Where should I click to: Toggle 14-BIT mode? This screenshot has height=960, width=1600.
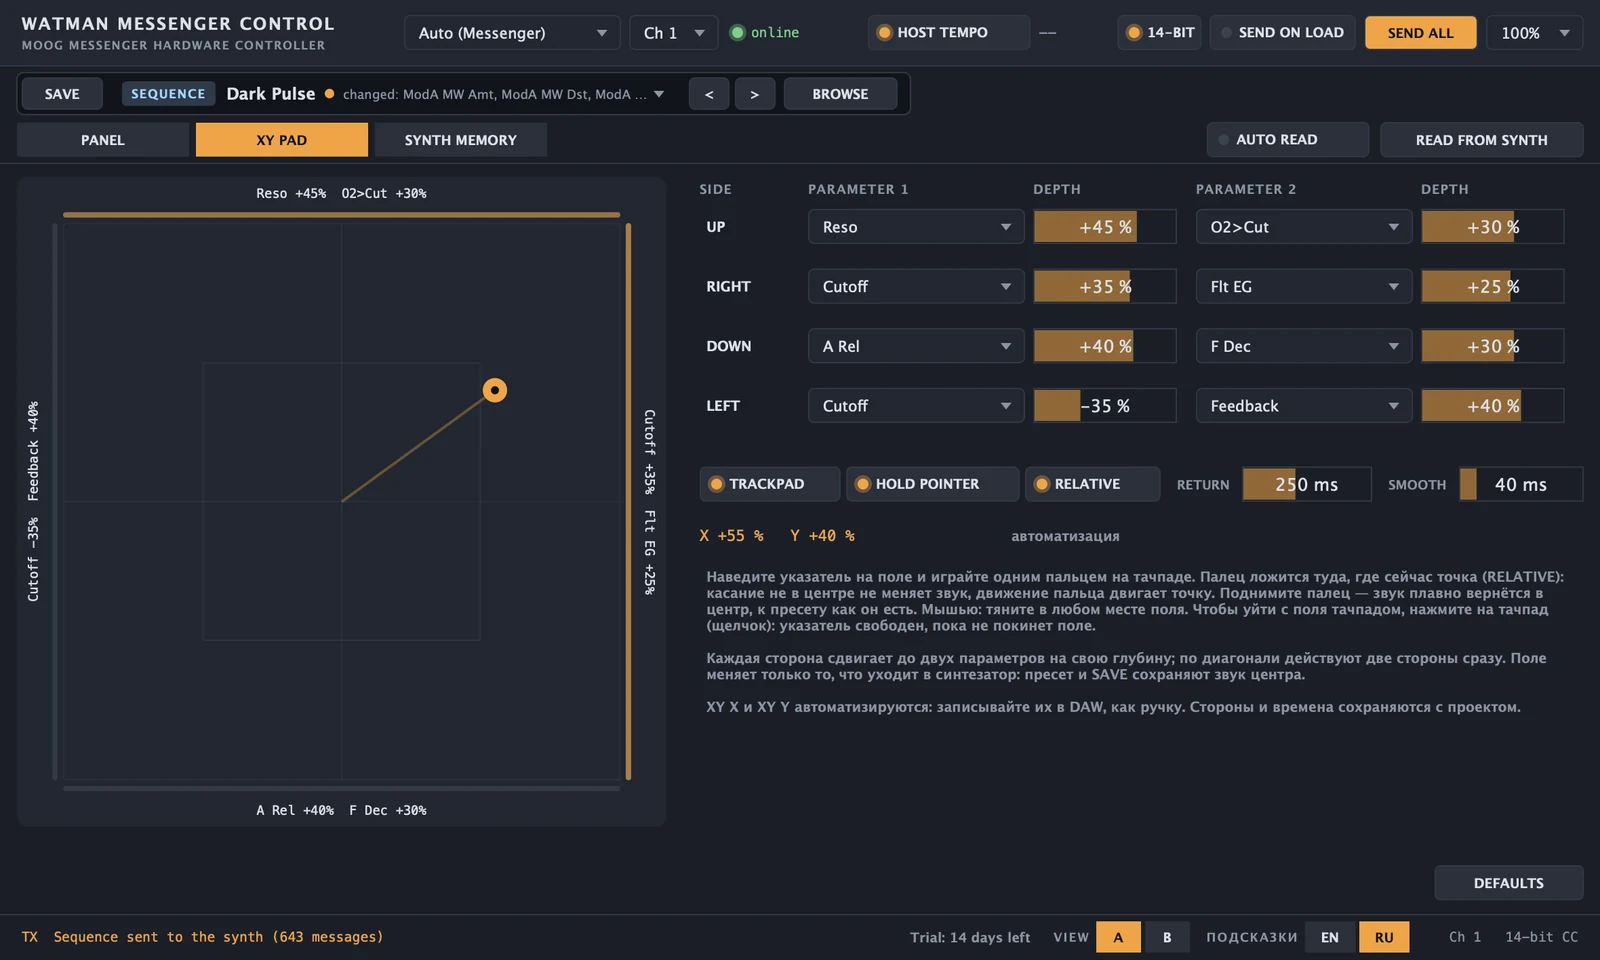[x=1160, y=32]
